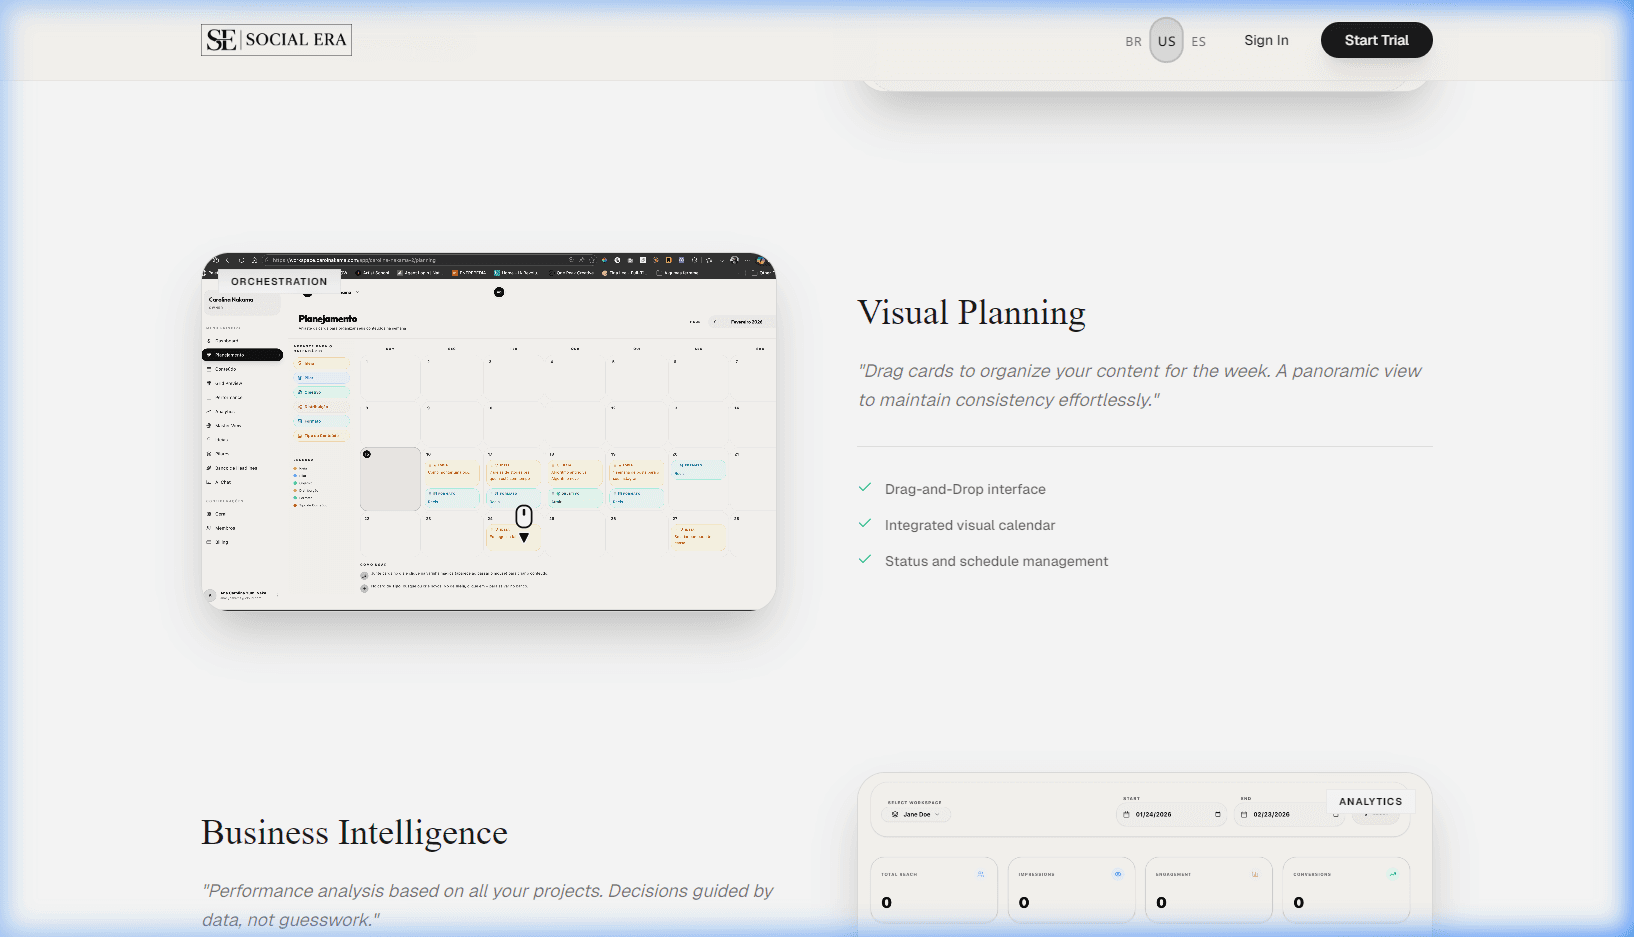Select the US language option

1166,41
